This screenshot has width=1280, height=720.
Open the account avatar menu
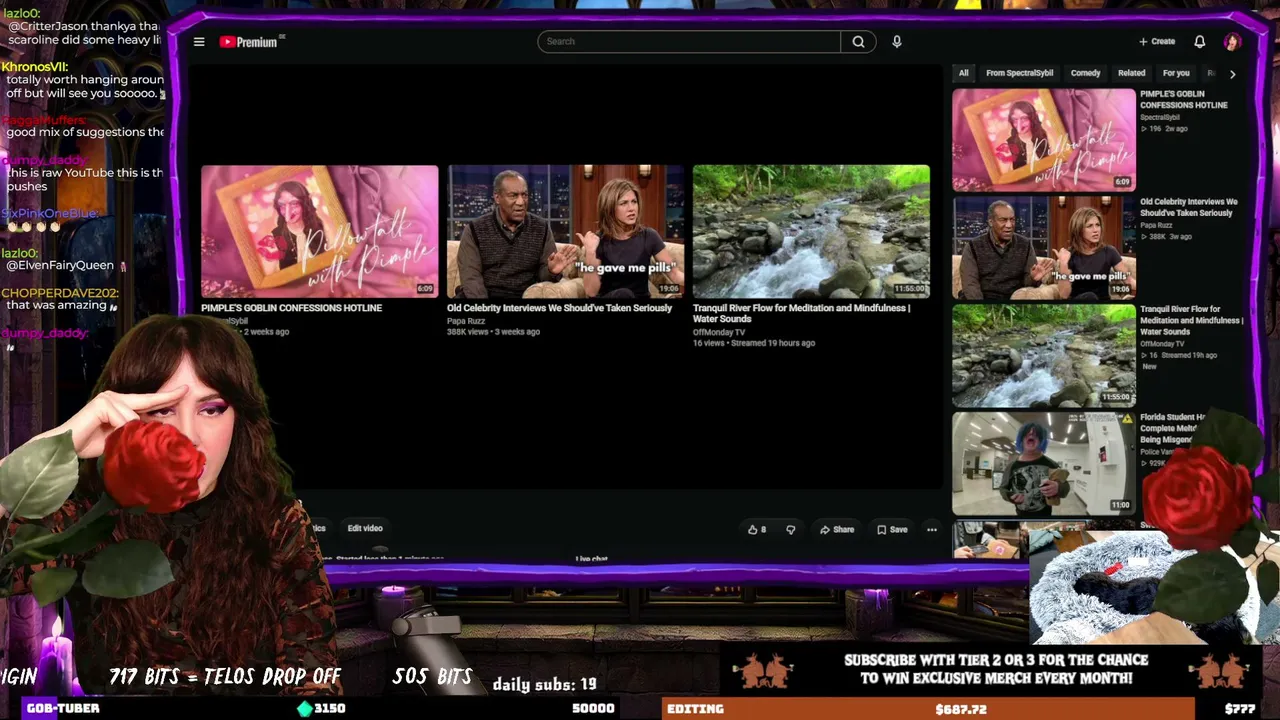click(1231, 41)
